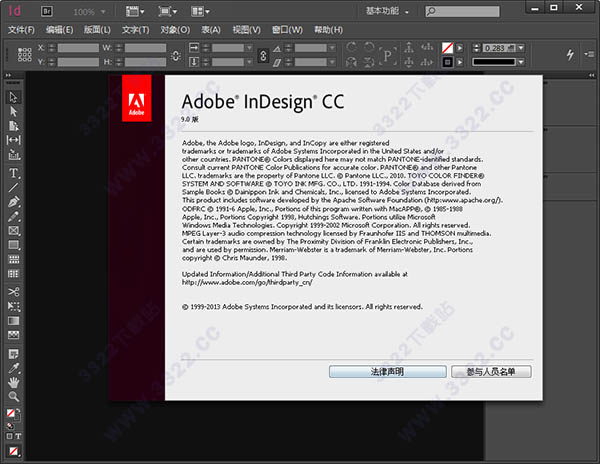Select the Rectangle Frame tool
Image resolution: width=600 pixels, height=464 pixels.
coord(13,231)
